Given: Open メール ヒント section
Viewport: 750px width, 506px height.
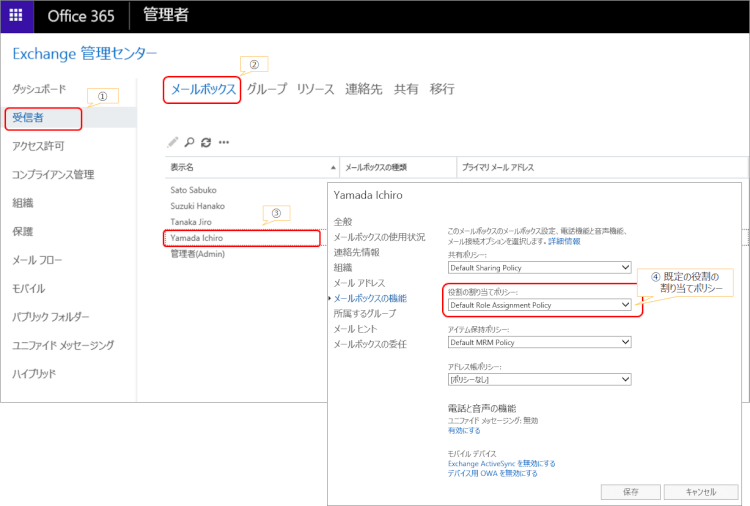Looking at the screenshot, I should 355,329.
